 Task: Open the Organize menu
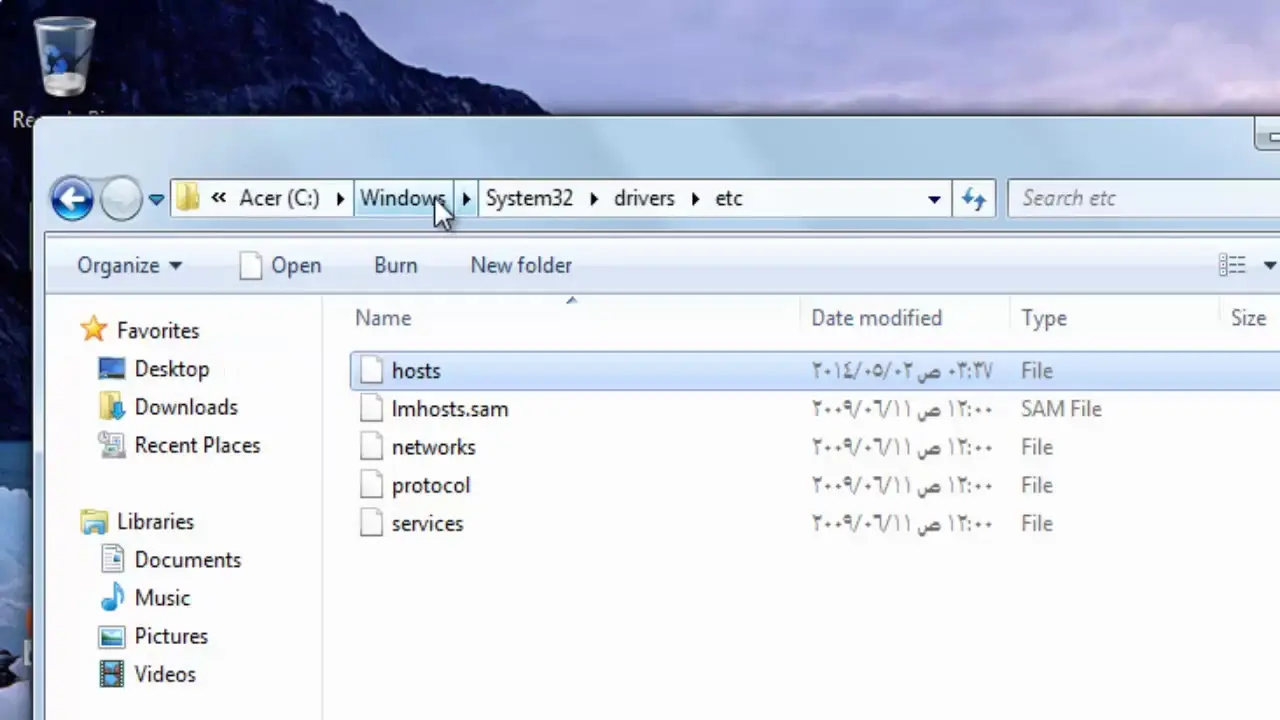coord(130,265)
